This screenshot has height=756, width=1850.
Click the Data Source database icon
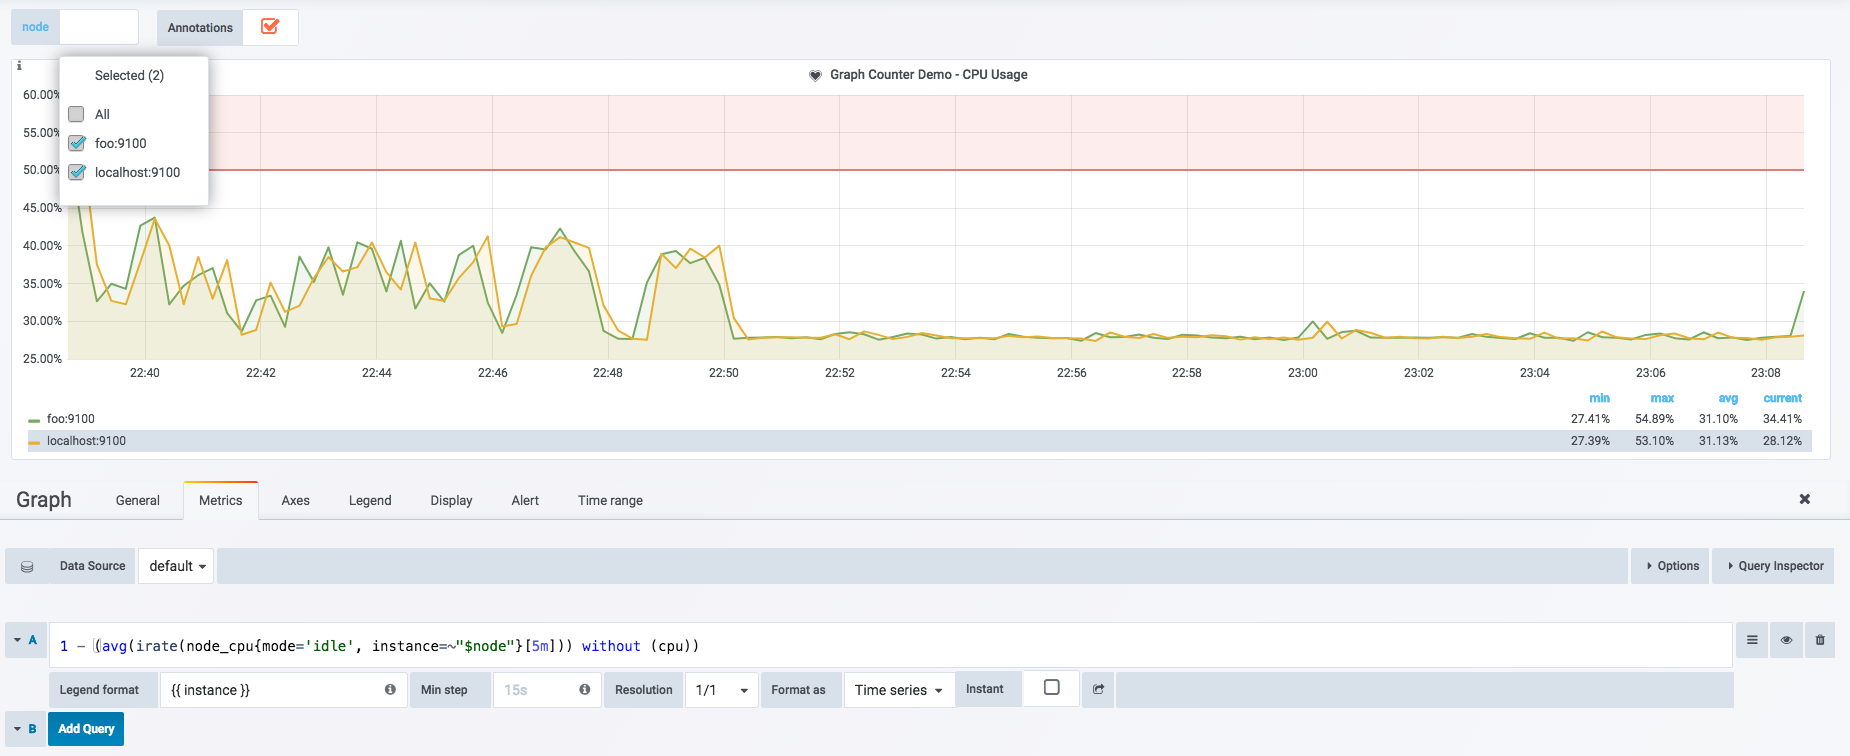[x=27, y=567]
